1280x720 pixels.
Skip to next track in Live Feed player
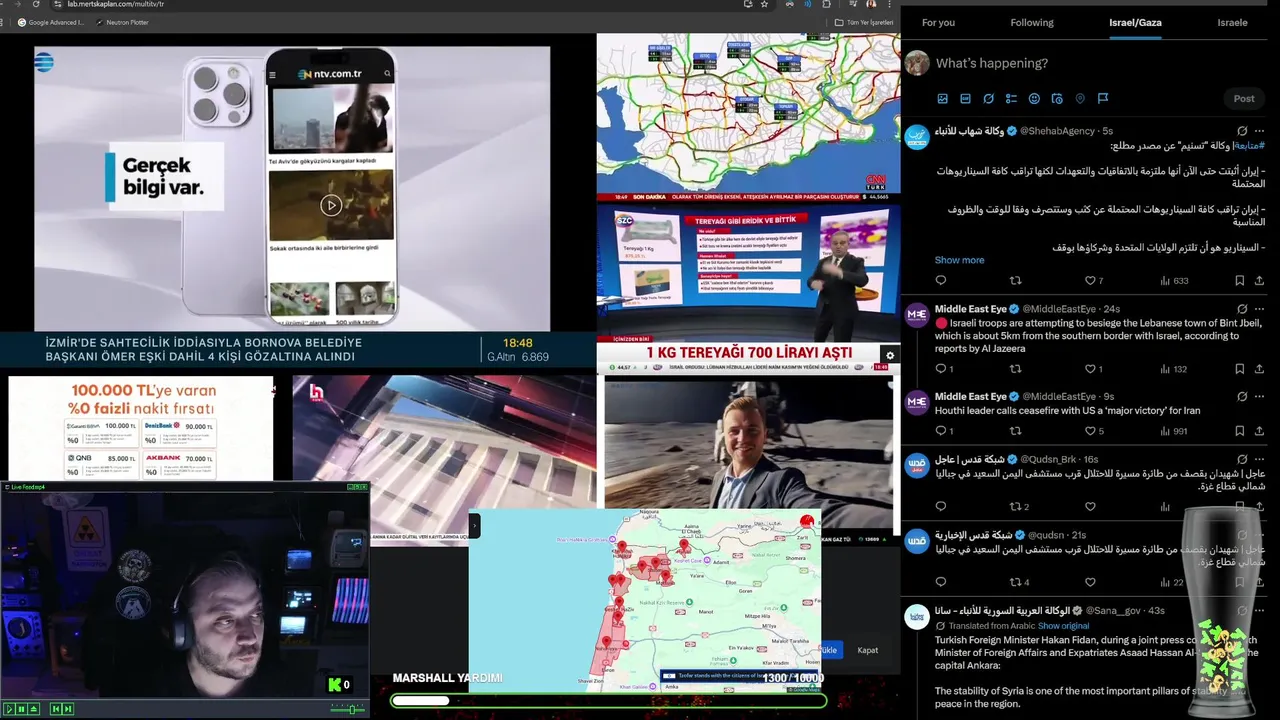point(67,709)
